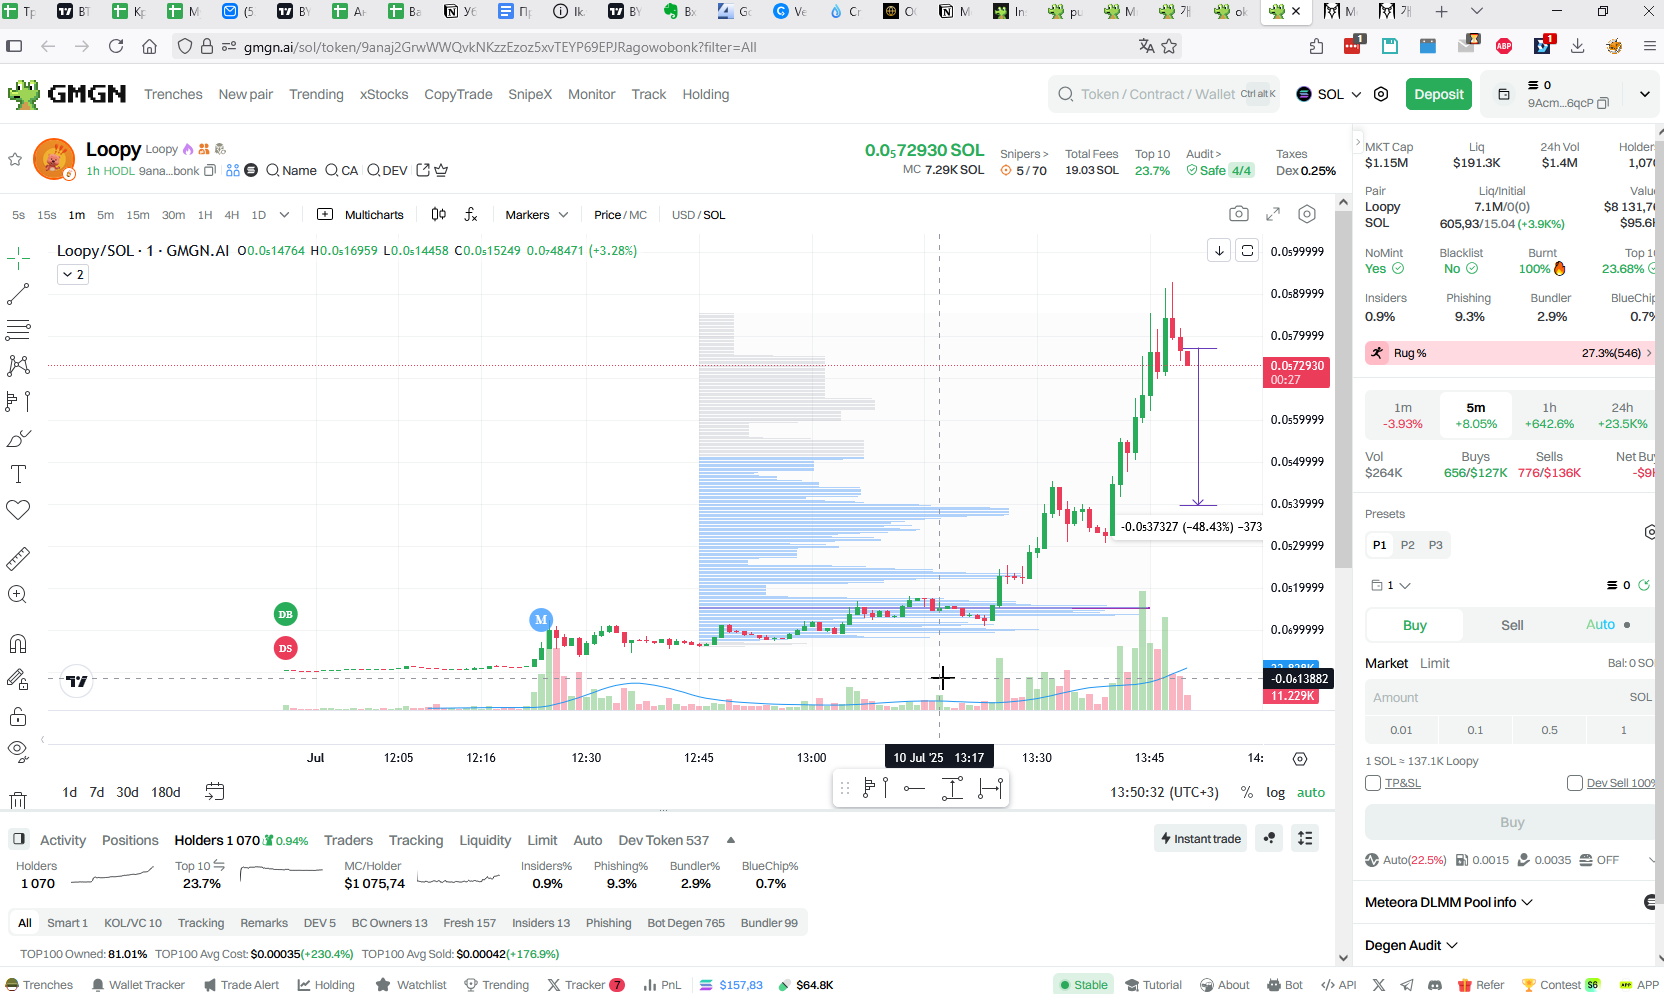Open the Fibonacci retracement tools
The height and width of the screenshot is (994, 1664).
(x=18, y=329)
